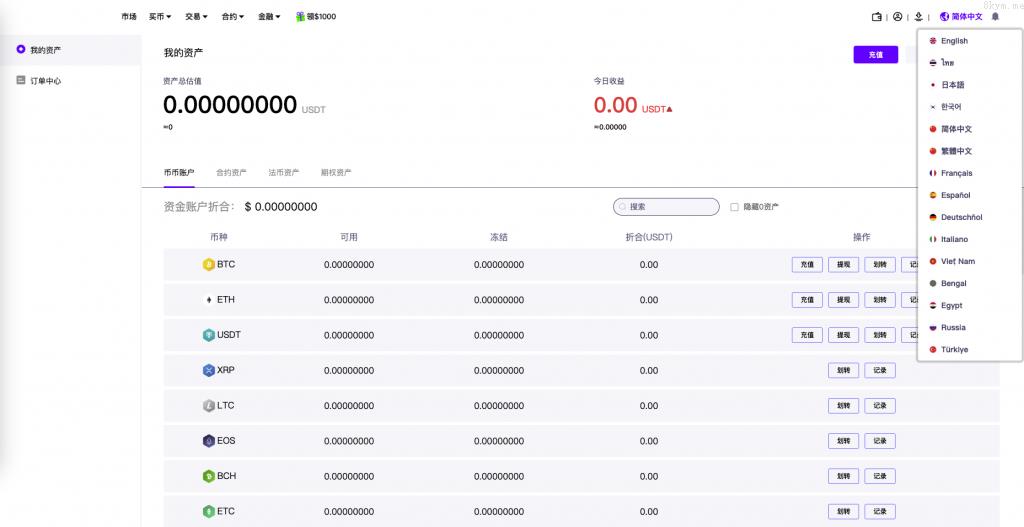The width and height of the screenshot is (1024, 527).
Task: Click the 我的资产 sidebar icon
Action: tap(21, 49)
